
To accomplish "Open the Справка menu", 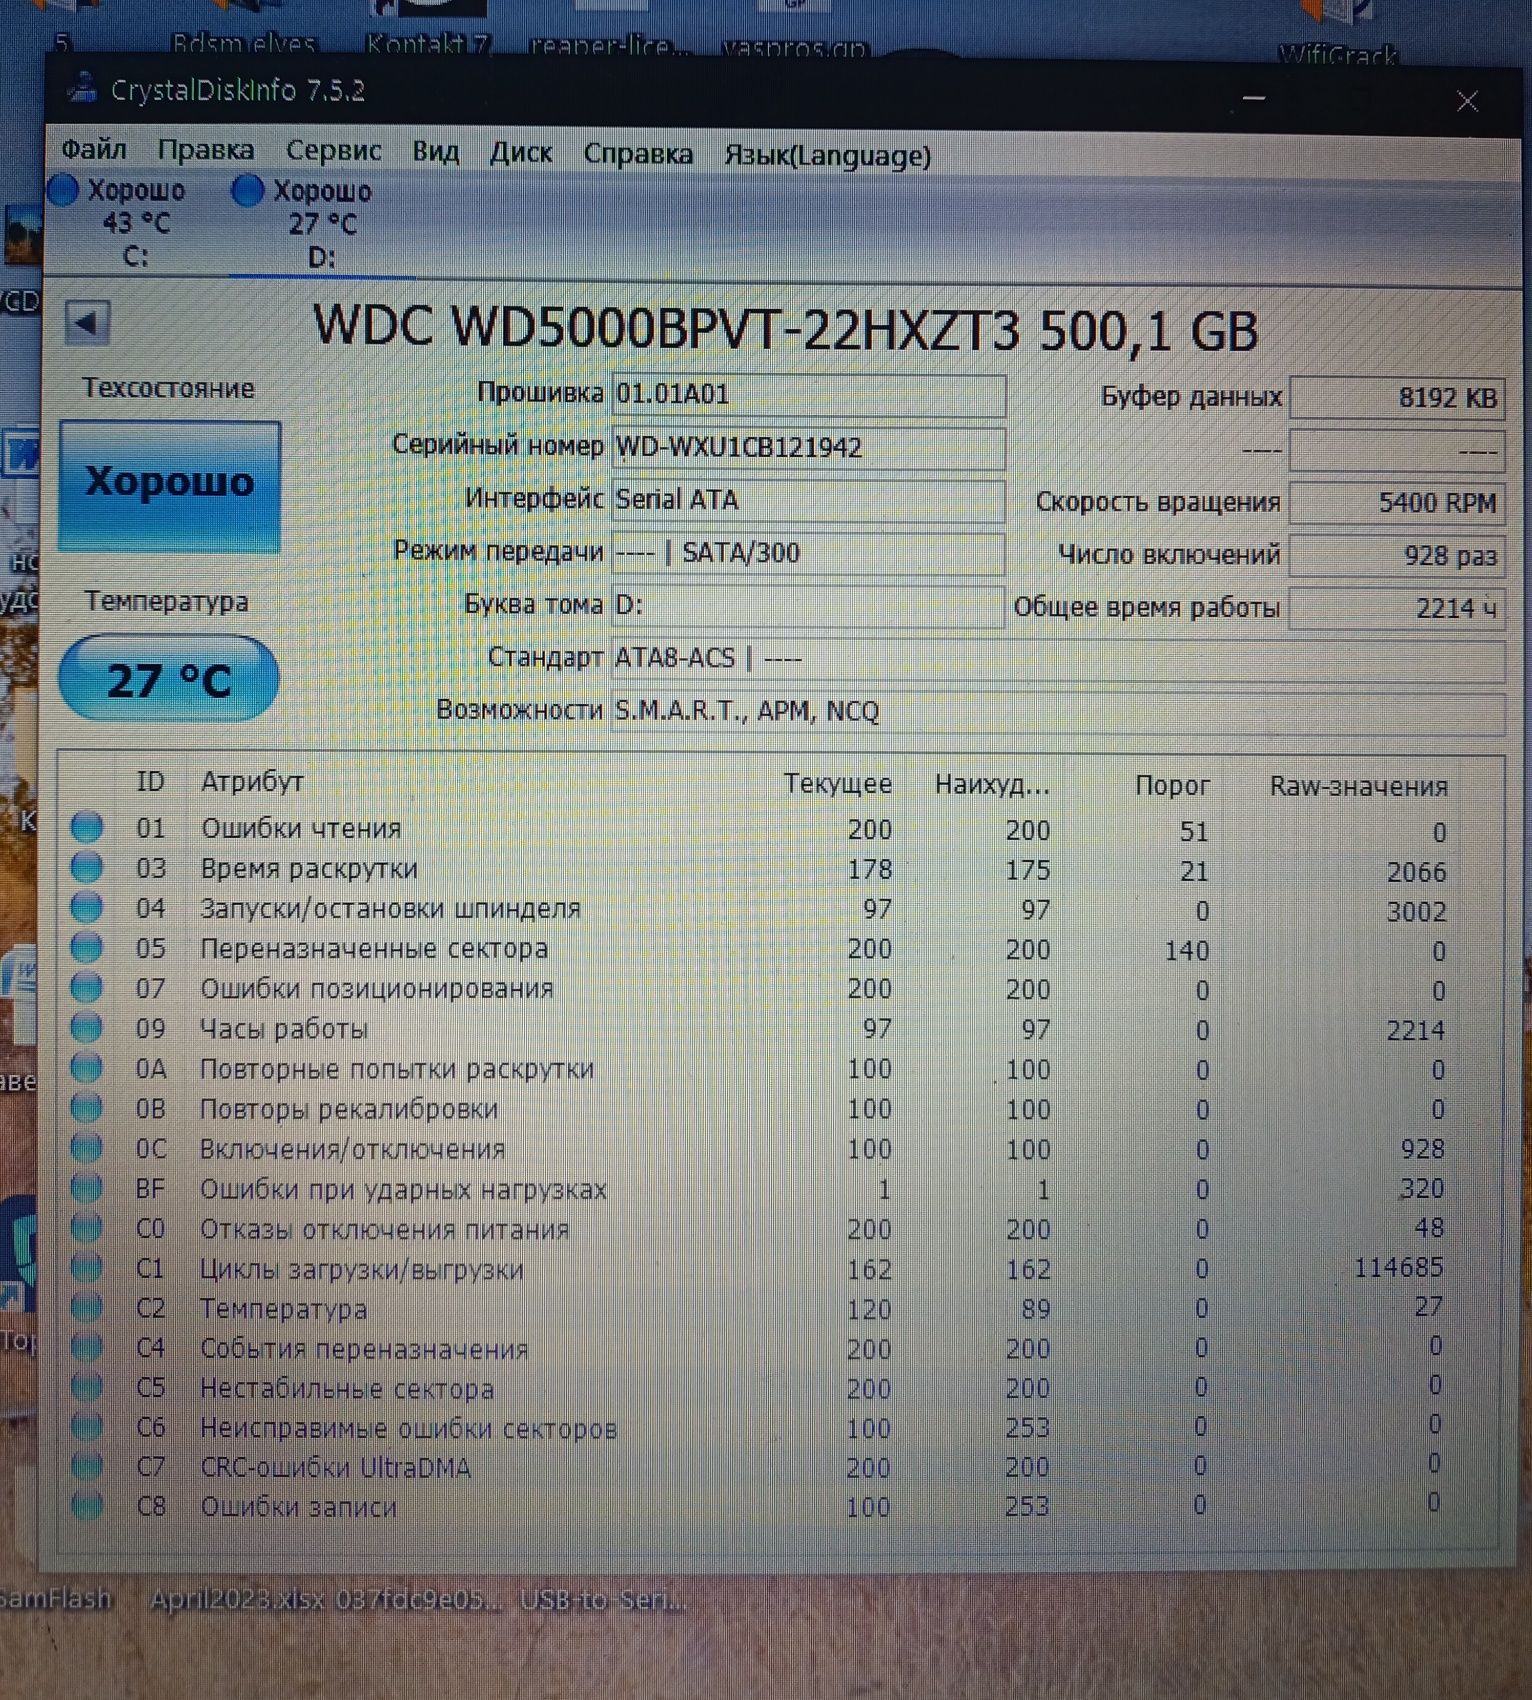I will pos(638,154).
